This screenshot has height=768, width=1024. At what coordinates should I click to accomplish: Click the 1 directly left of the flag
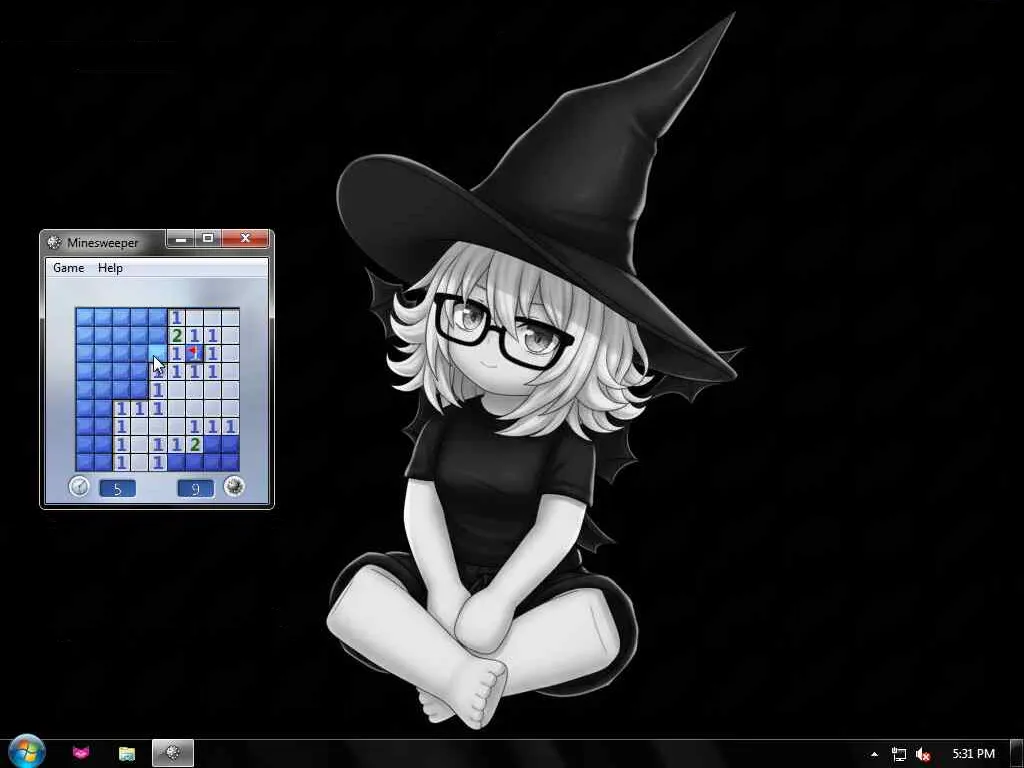click(x=176, y=353)
